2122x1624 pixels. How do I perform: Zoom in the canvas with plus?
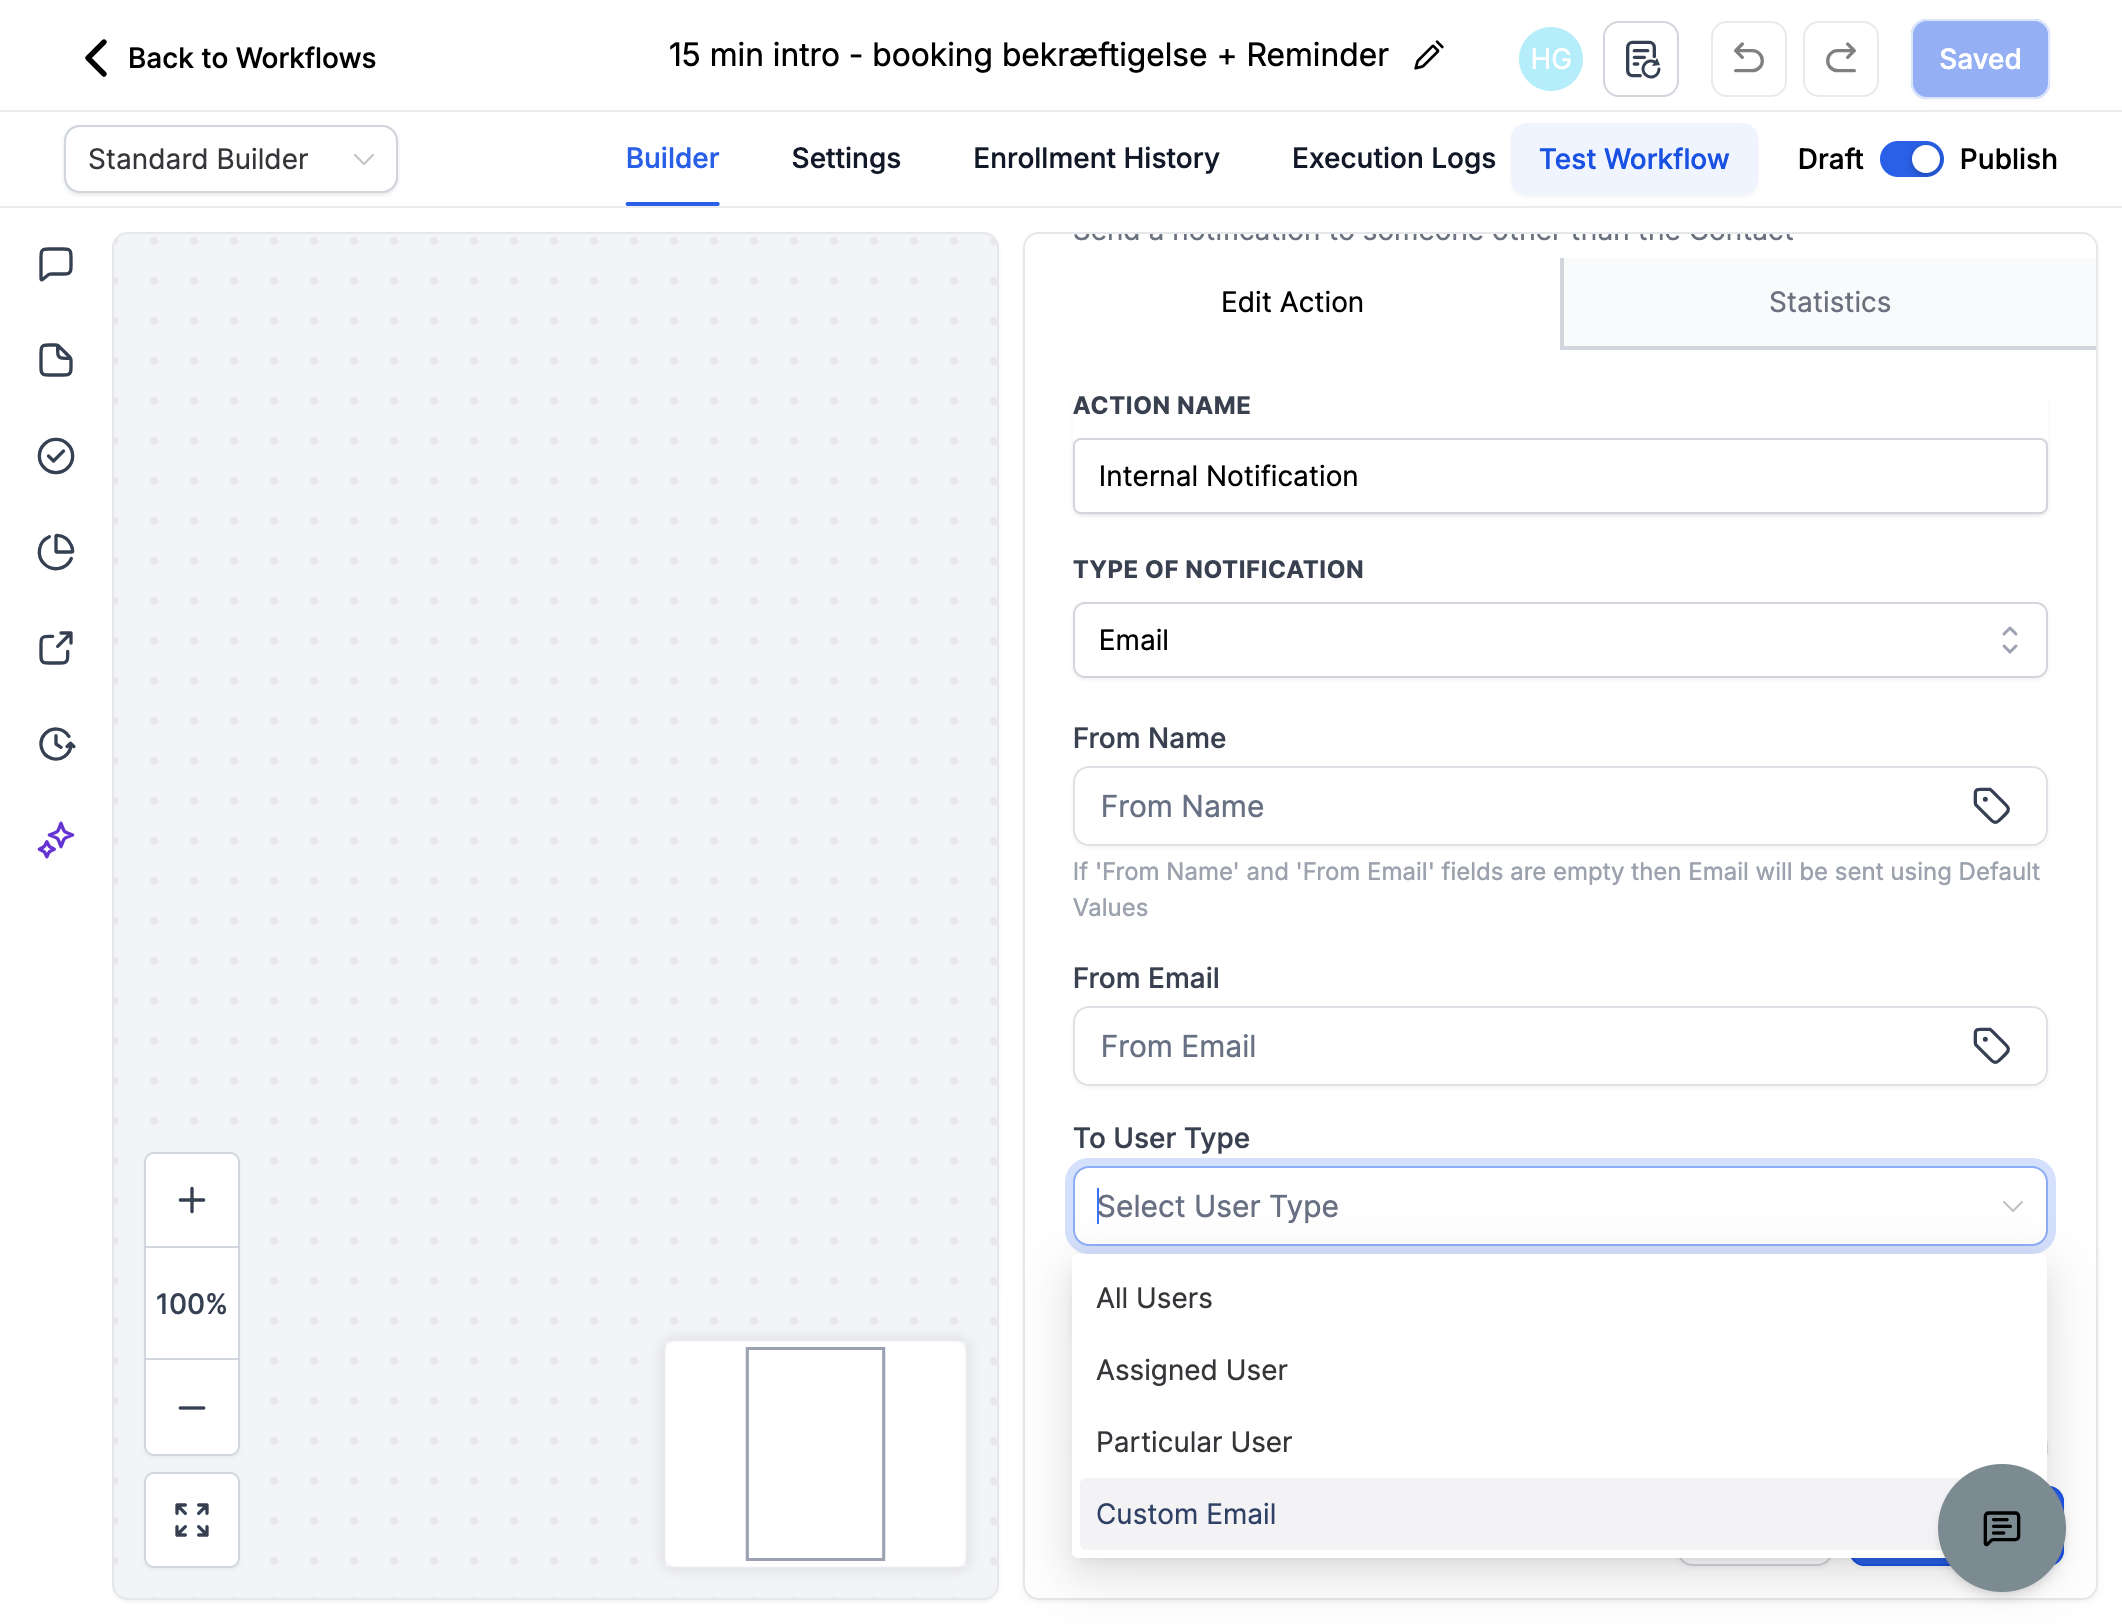(192, 1200)
